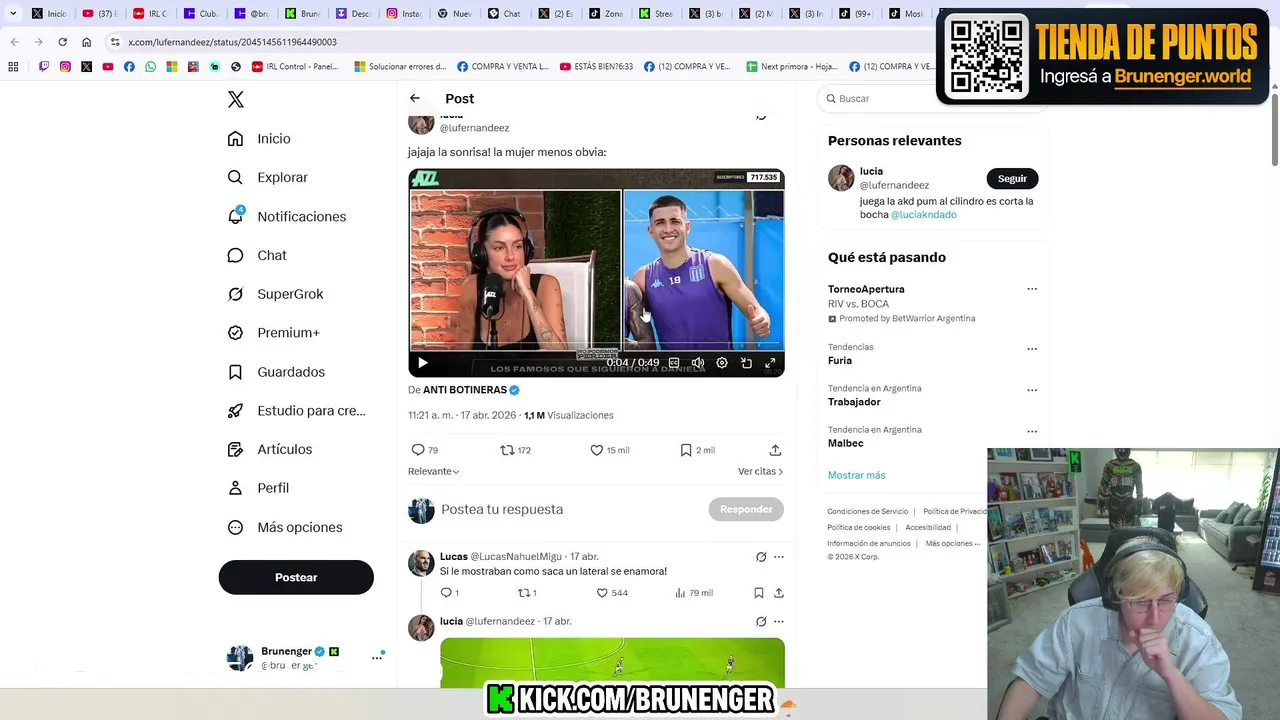The height and width of the screenshot is (720, 1280).
Task: Share Lucas's comment
Action: click(x=779, y=593)
